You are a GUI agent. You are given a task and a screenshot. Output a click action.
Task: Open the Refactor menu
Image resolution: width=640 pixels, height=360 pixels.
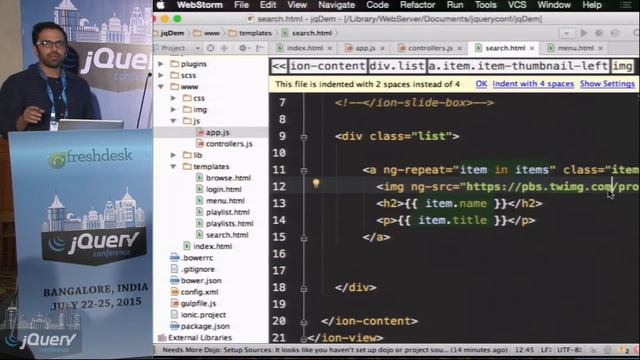click(417, 5)
